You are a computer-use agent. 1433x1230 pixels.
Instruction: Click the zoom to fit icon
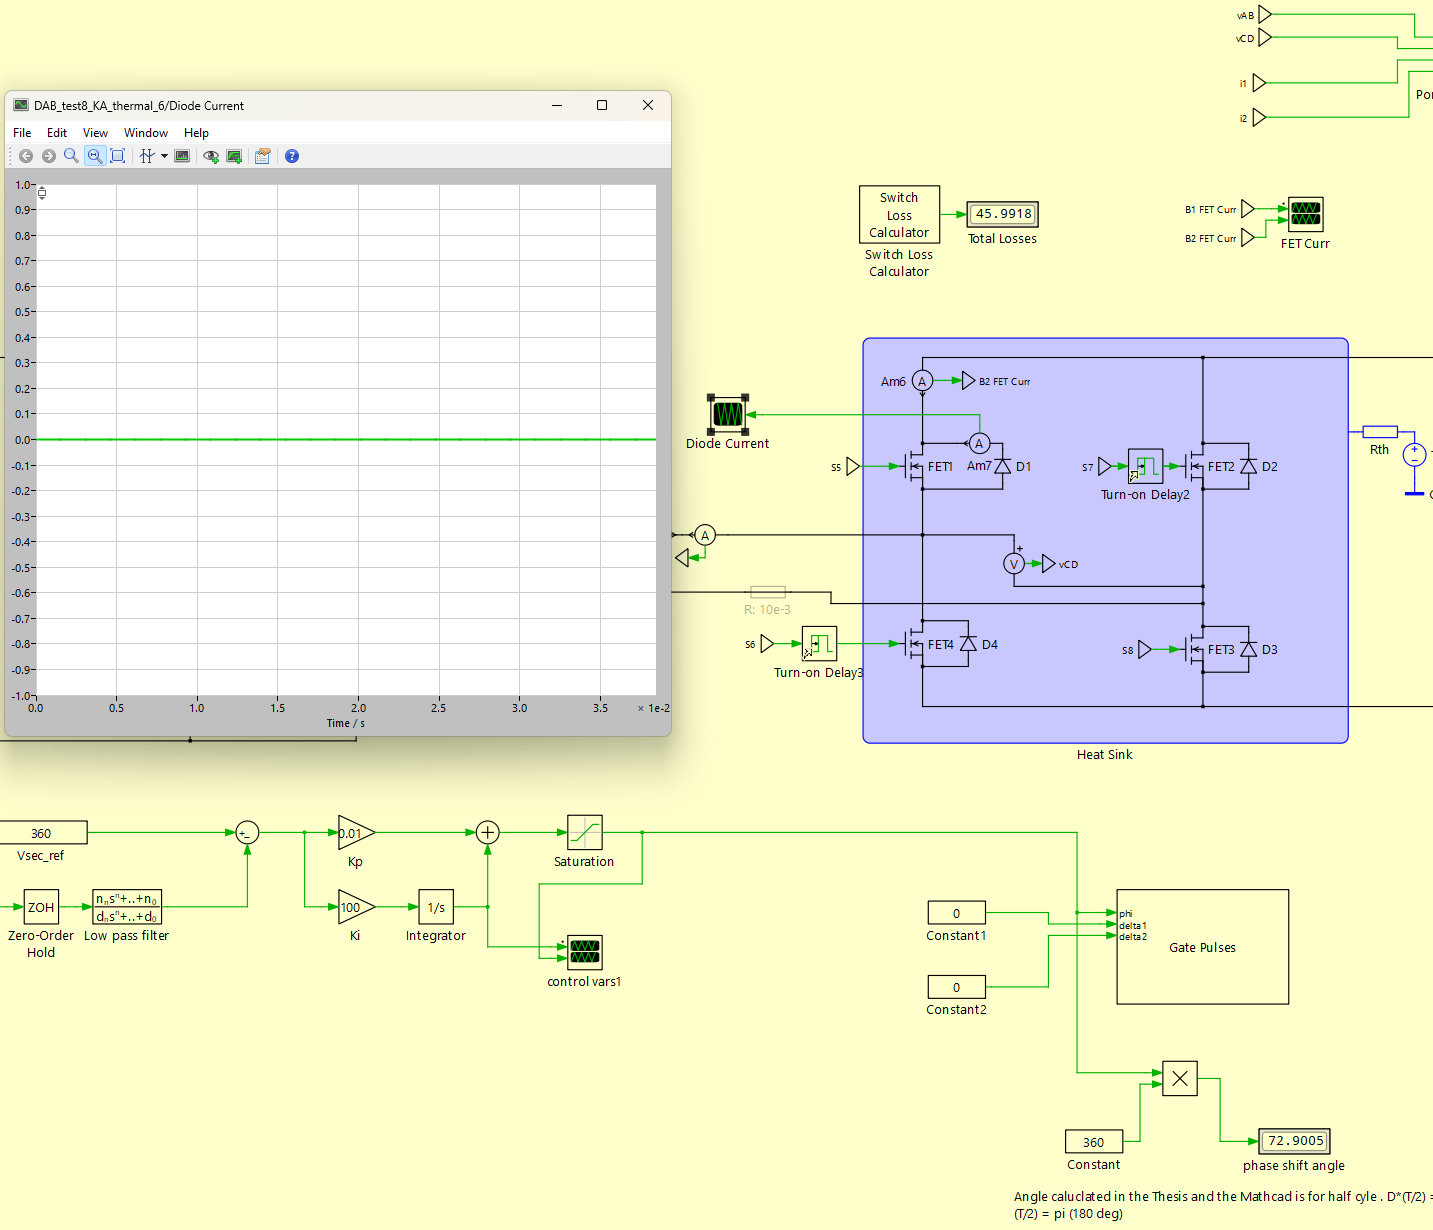coord(118,156)
